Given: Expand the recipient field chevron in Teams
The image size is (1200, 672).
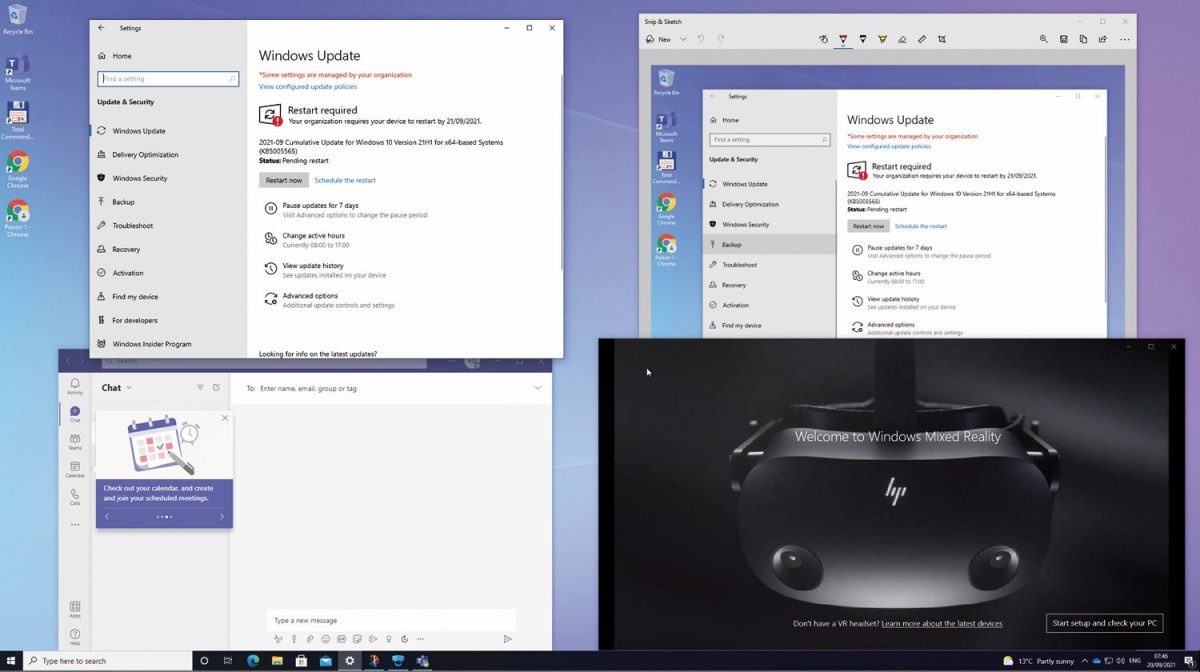Looking at the screenshot, I should click(538, 388).
